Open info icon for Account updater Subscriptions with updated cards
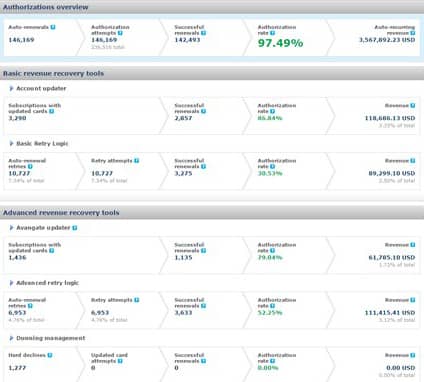This screenshot has height=382, width=424. [52, 111]
